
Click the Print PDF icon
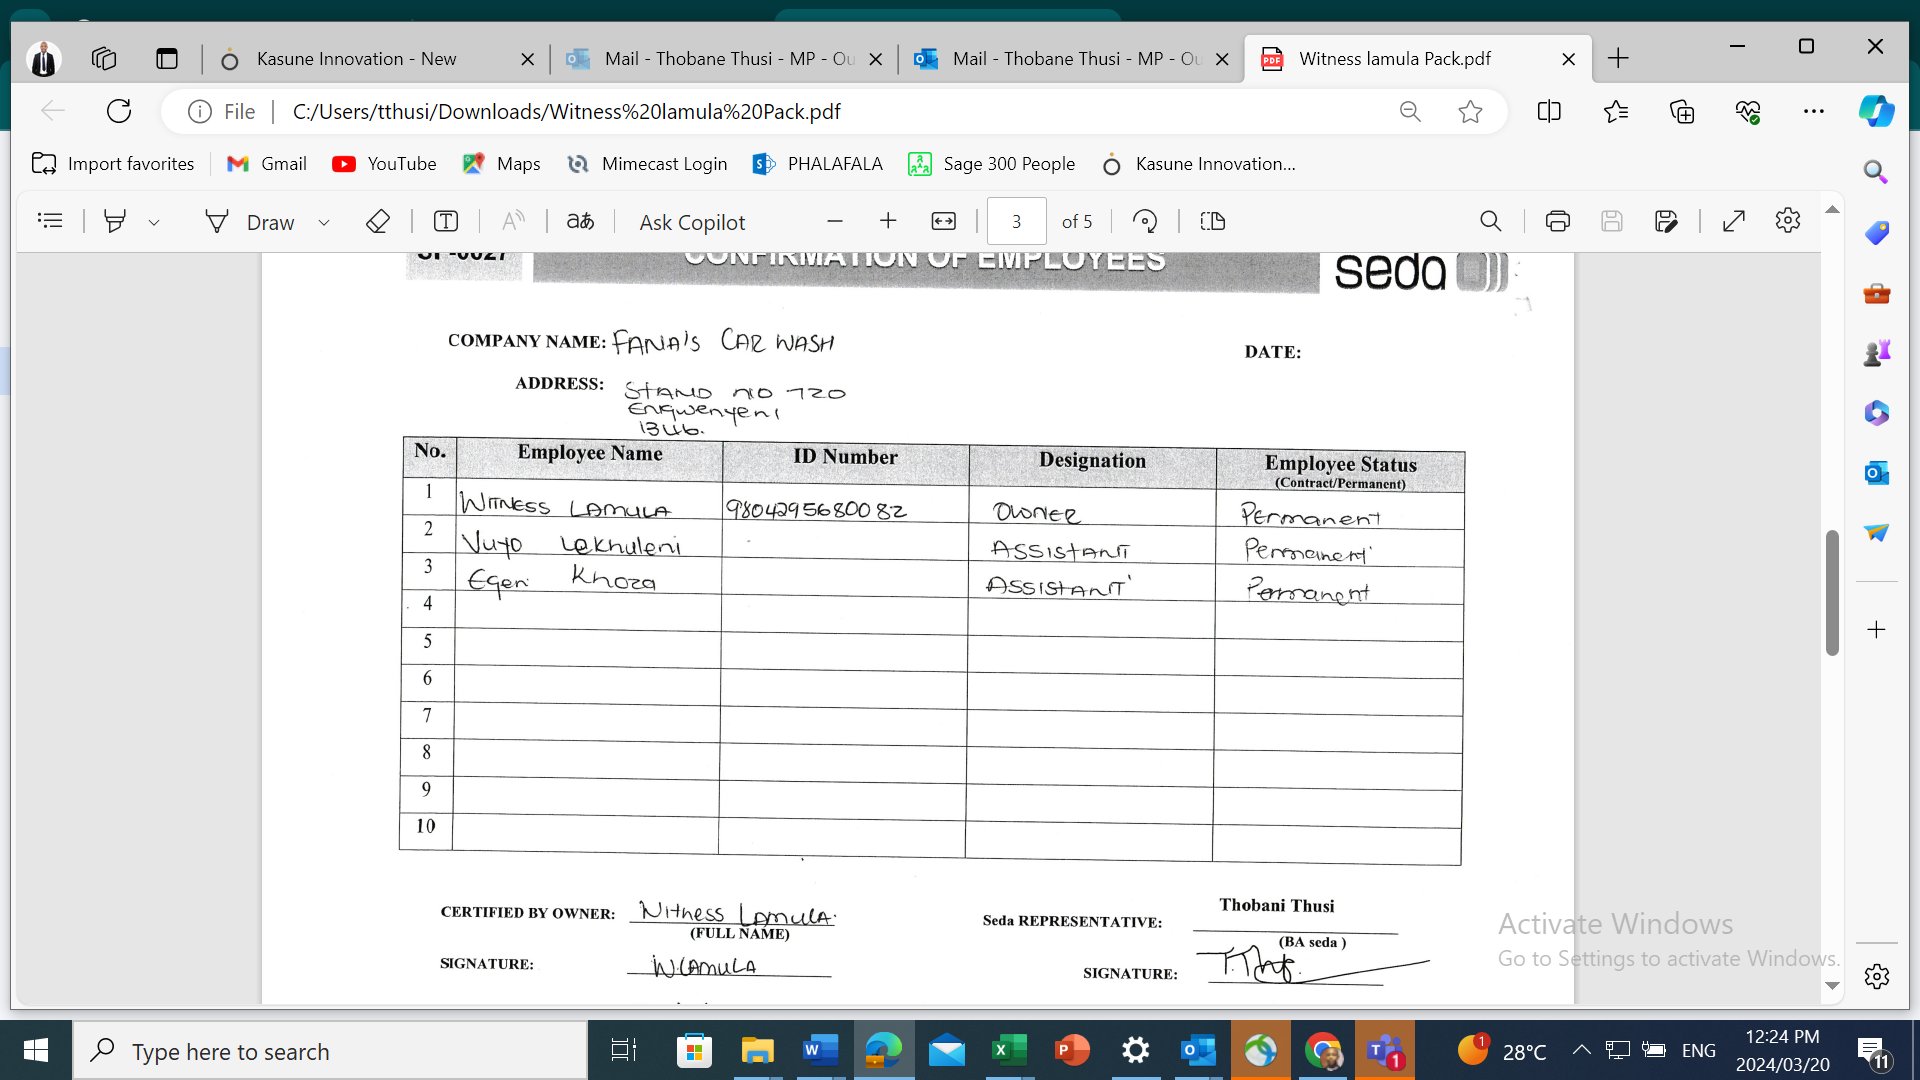click(1557, 221)
